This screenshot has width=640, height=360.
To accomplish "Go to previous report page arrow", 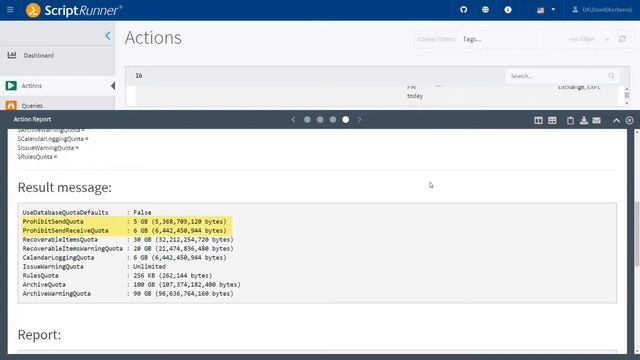I will click(293, 120).
